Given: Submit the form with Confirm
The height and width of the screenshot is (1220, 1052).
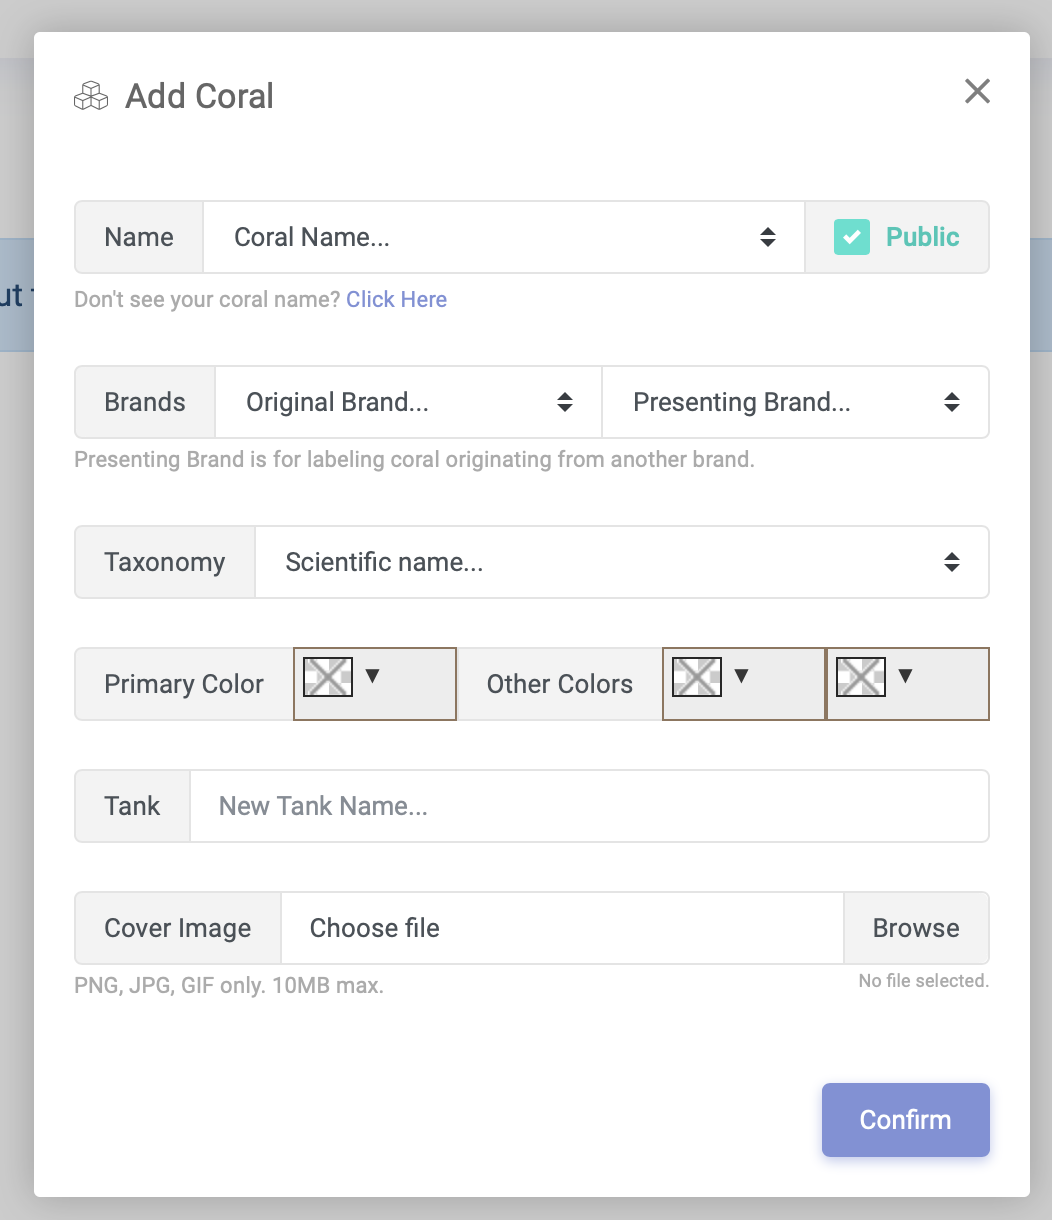Looking at the screenshot, I should [906, 1120].
